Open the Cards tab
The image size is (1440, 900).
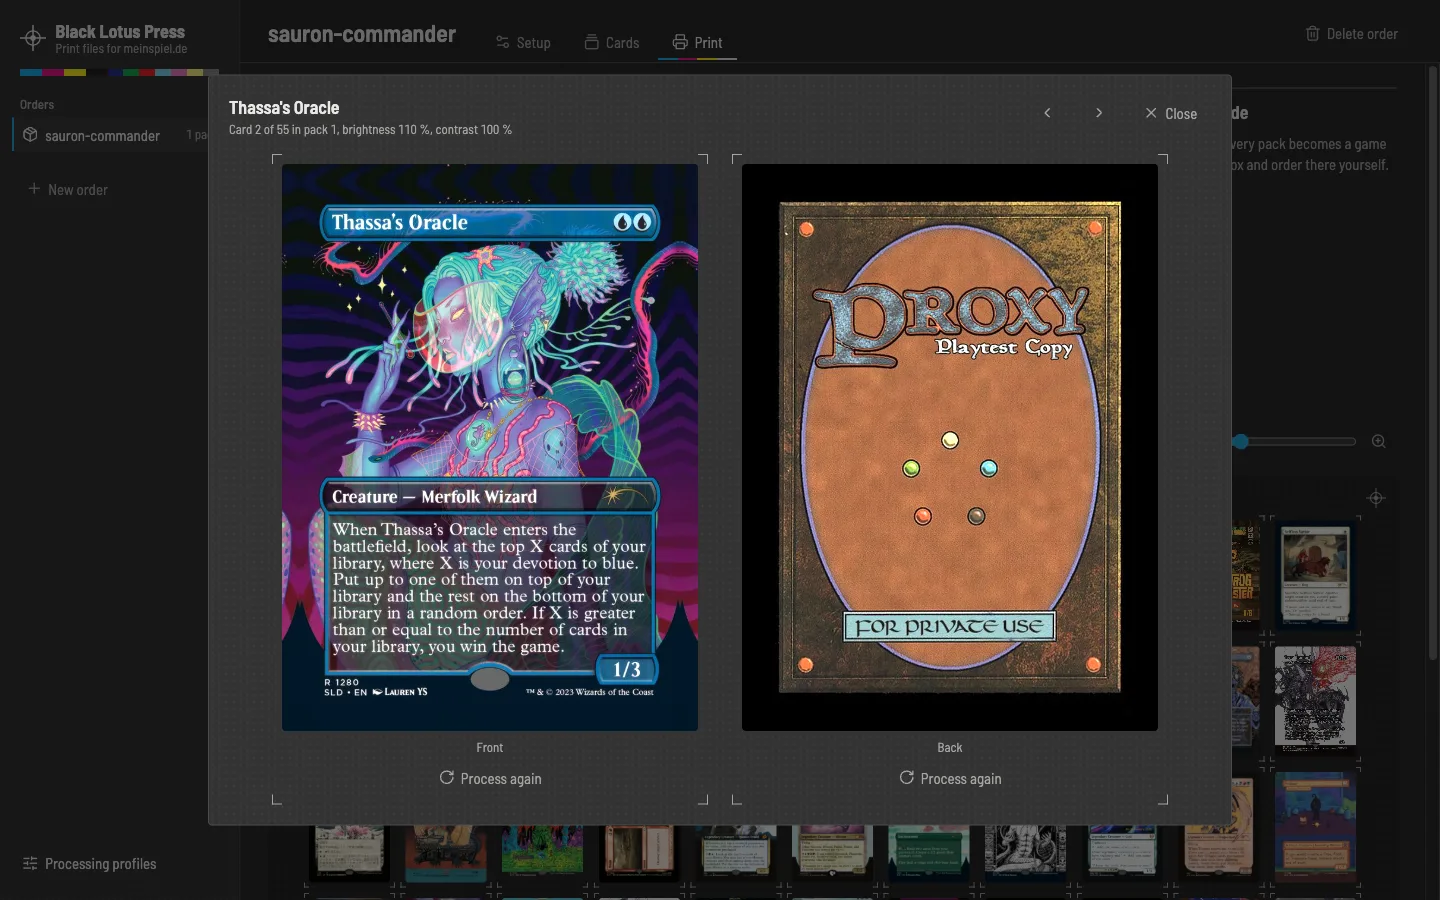(612, 43)
